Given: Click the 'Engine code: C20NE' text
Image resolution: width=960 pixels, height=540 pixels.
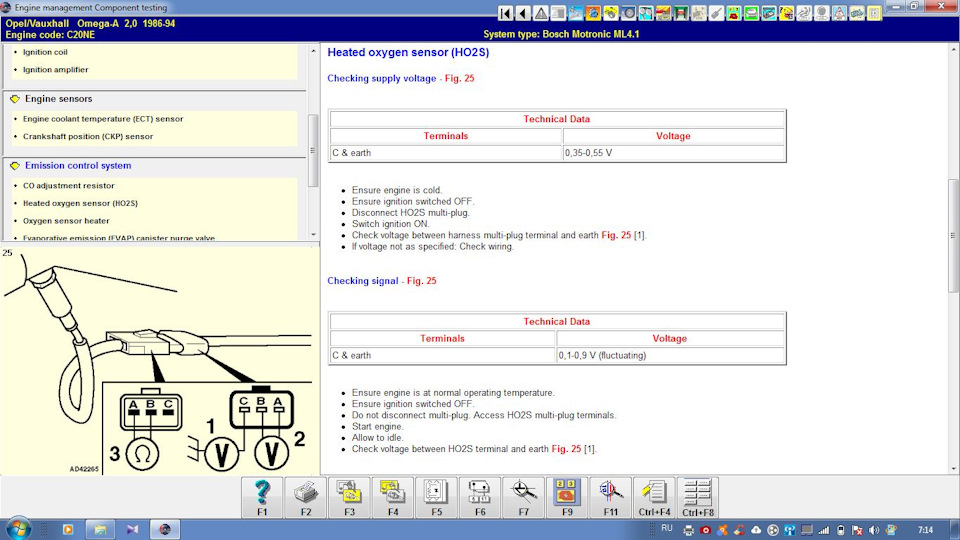Looking at the screenshot, I should coord(50,35).
